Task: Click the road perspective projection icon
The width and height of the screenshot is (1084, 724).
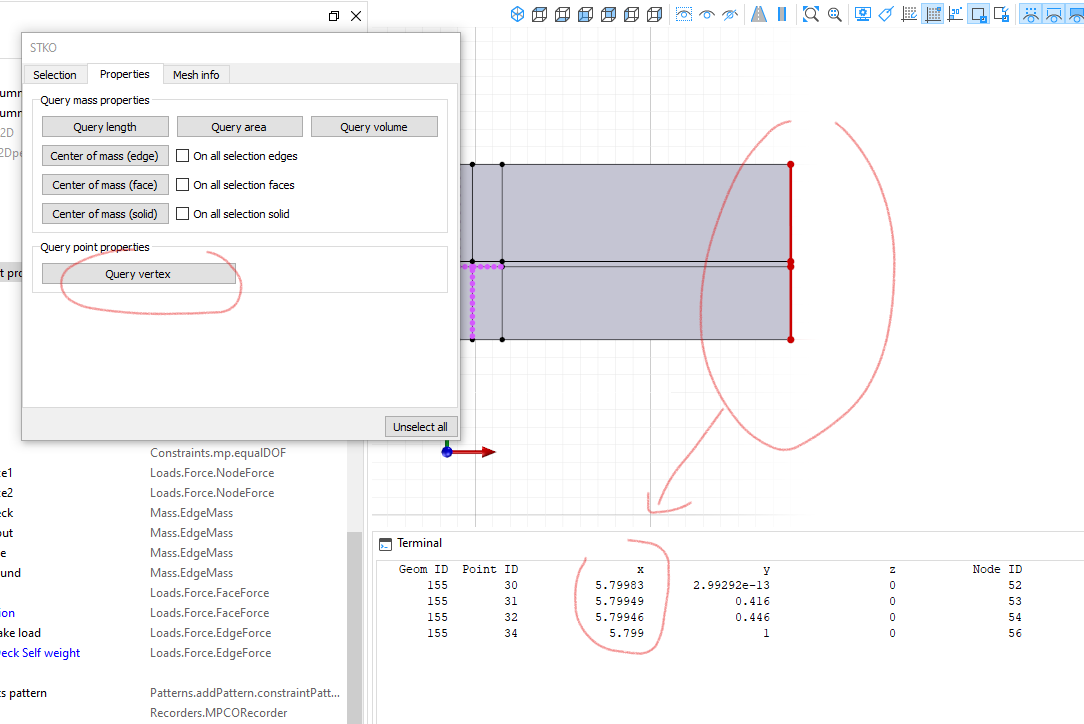Action: tap(759, 14)
